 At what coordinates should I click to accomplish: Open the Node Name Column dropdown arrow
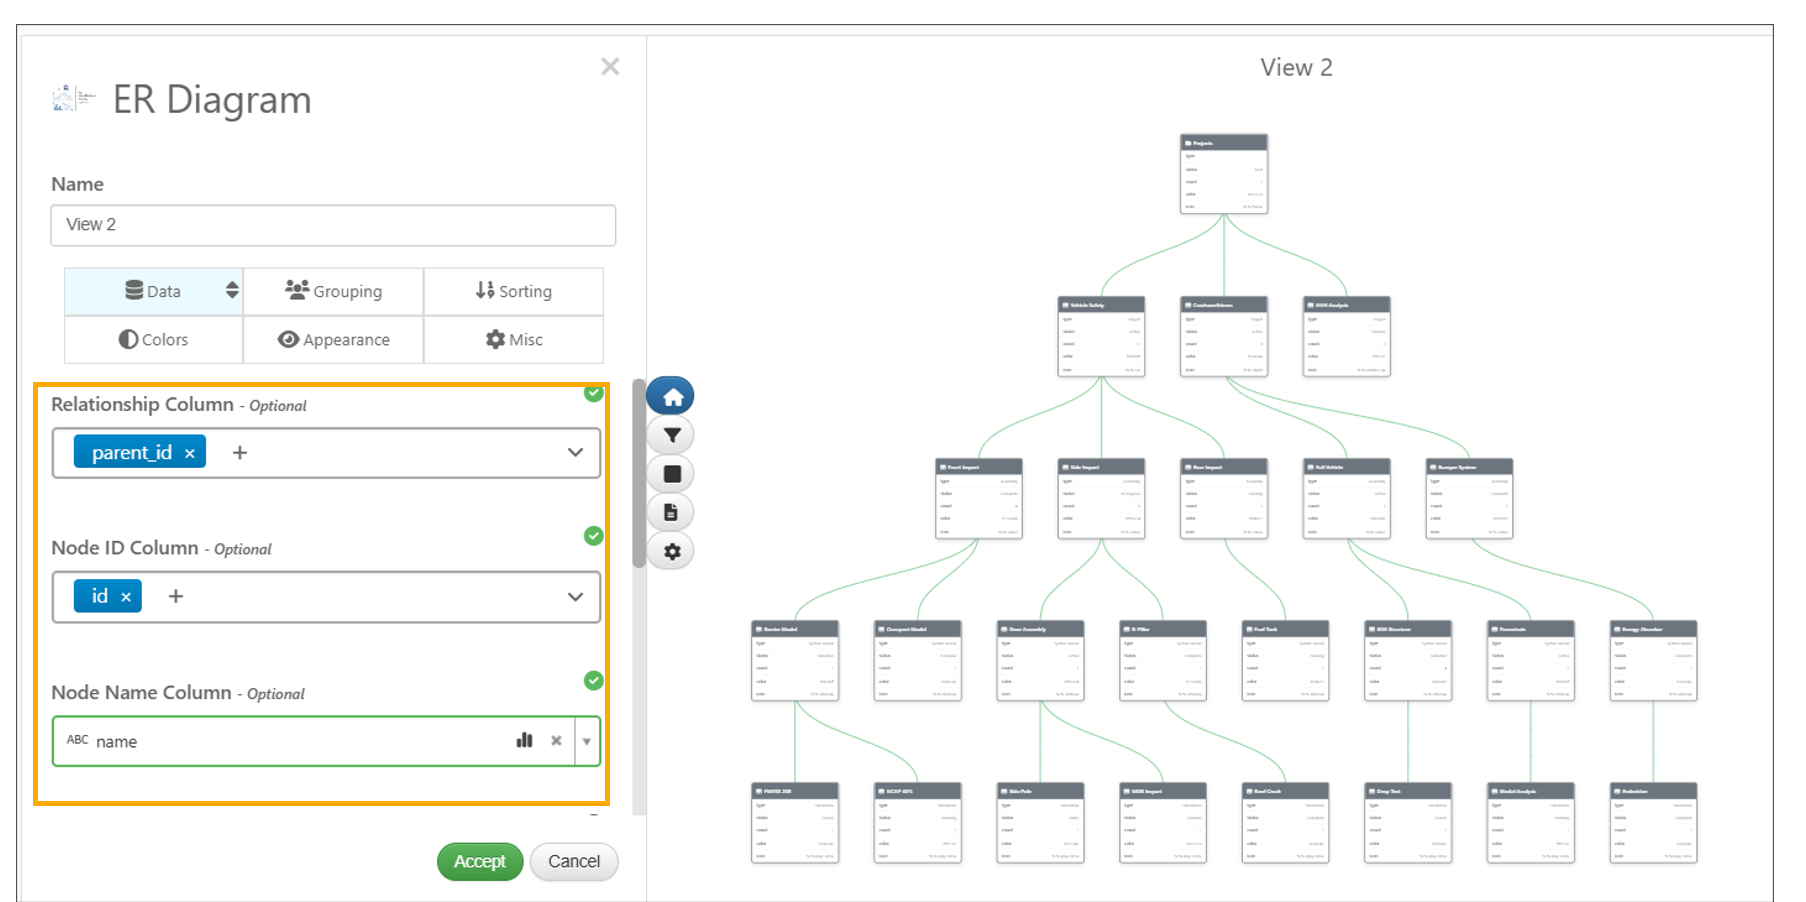pyautogui.click(x=587, y=741)
